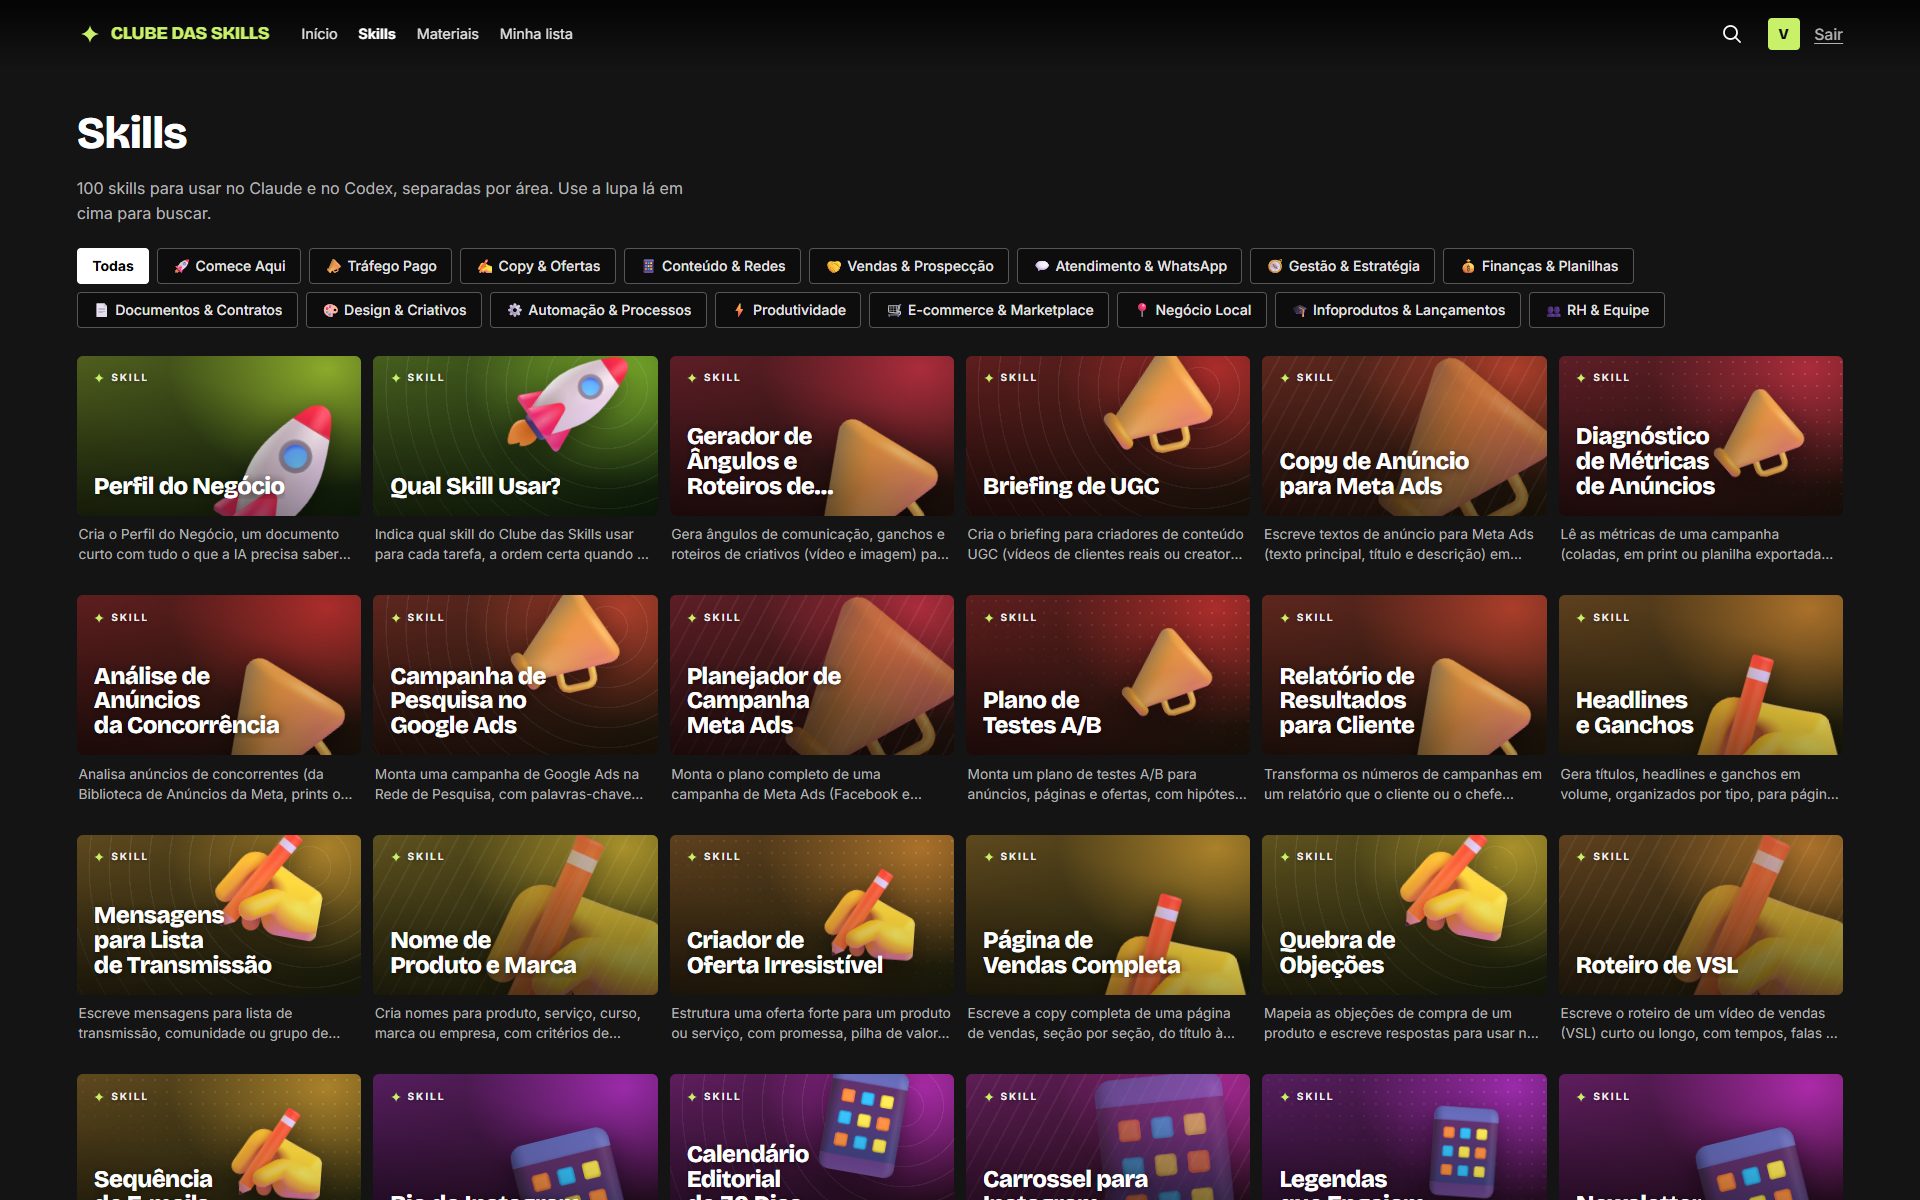Image resolution: width=1920 pixels, height=1200 pixels.
Task: Filter by Gestão & Estratégia category
Action: point(1342,266)
